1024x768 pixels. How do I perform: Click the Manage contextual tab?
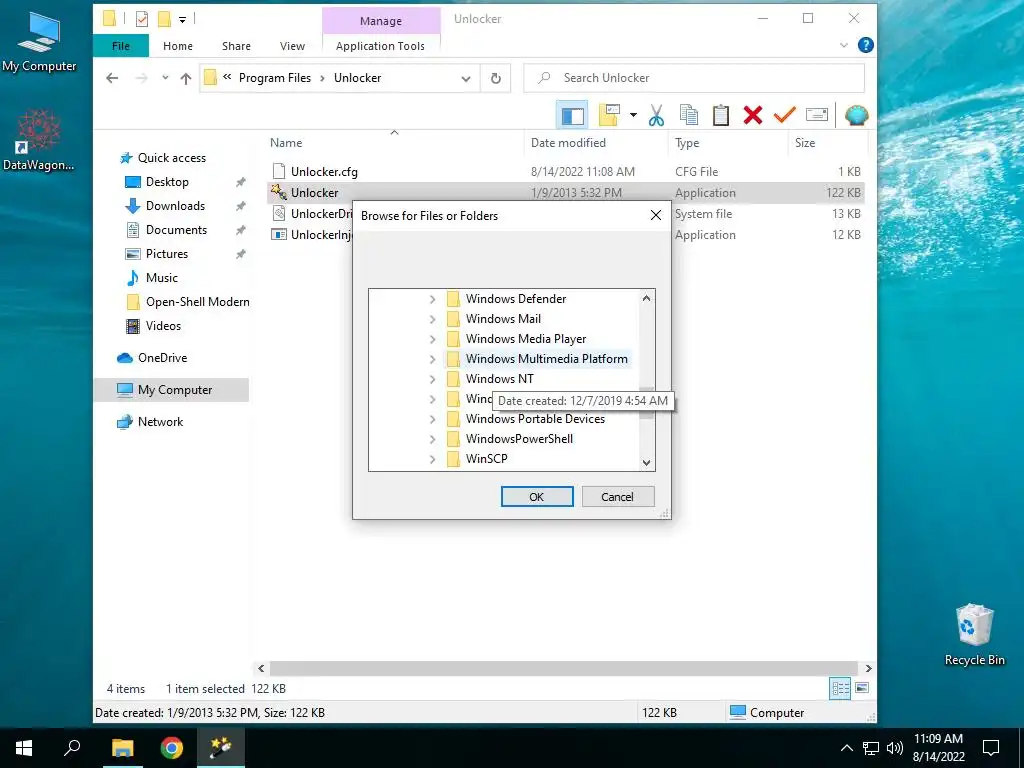[x=381, y=21]
